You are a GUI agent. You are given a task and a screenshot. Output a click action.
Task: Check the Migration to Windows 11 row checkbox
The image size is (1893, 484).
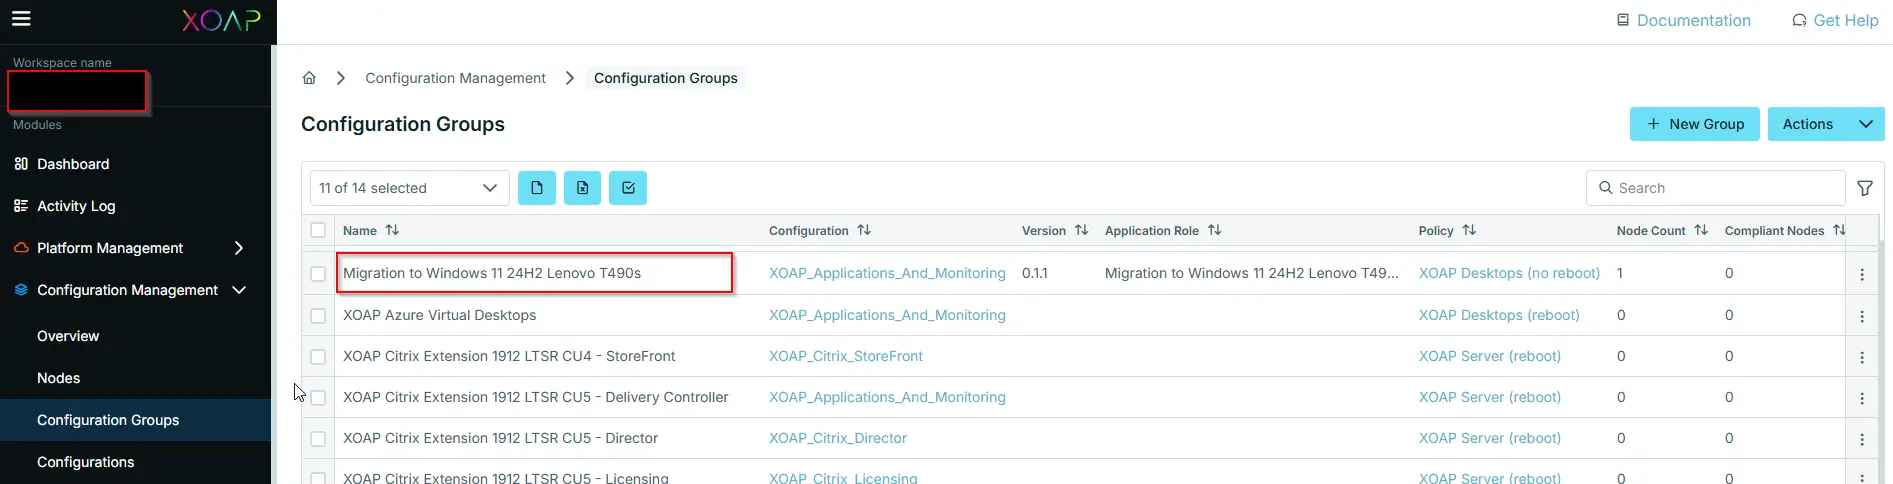[318, 274]
